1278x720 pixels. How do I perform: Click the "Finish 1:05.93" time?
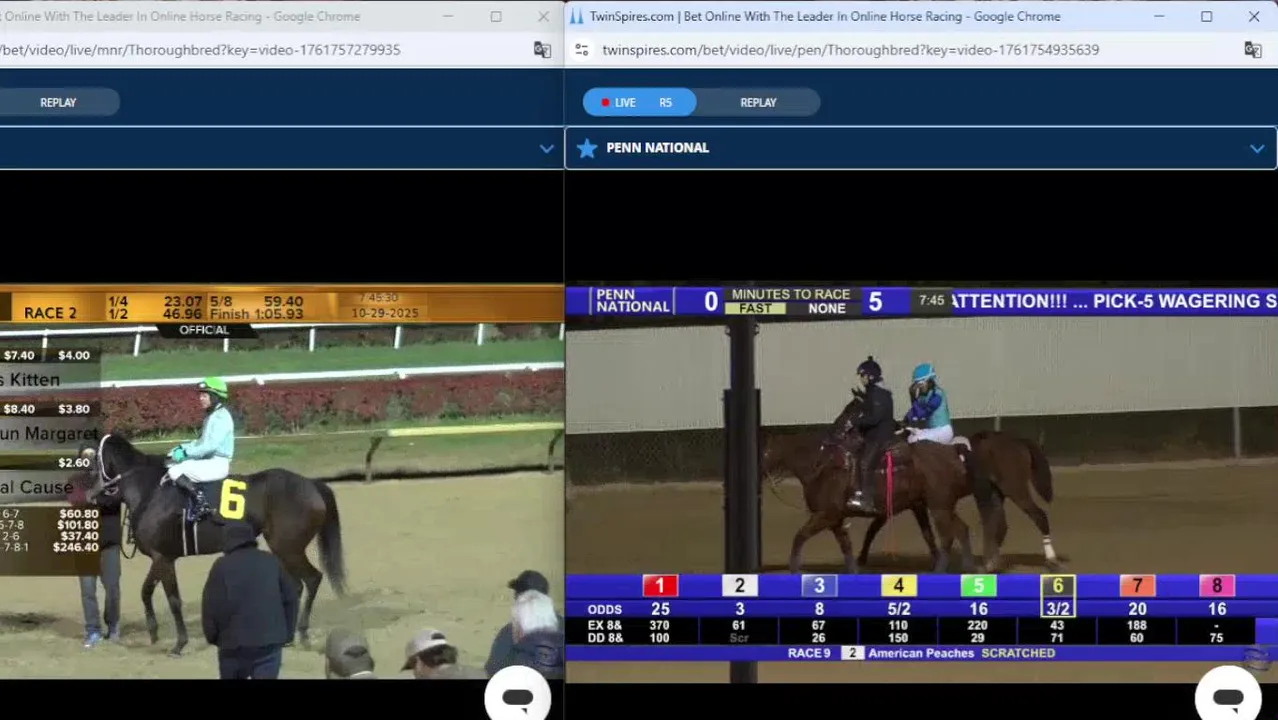[256, 314]
